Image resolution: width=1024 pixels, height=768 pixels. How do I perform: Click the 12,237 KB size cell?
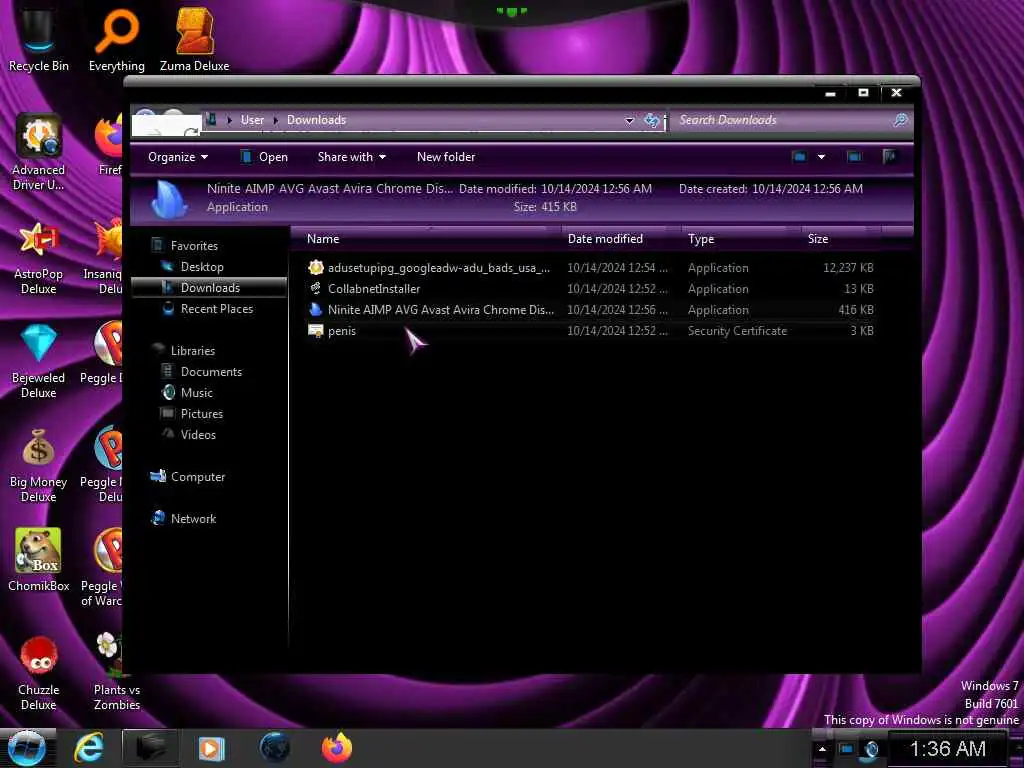(x=848, y=268)
